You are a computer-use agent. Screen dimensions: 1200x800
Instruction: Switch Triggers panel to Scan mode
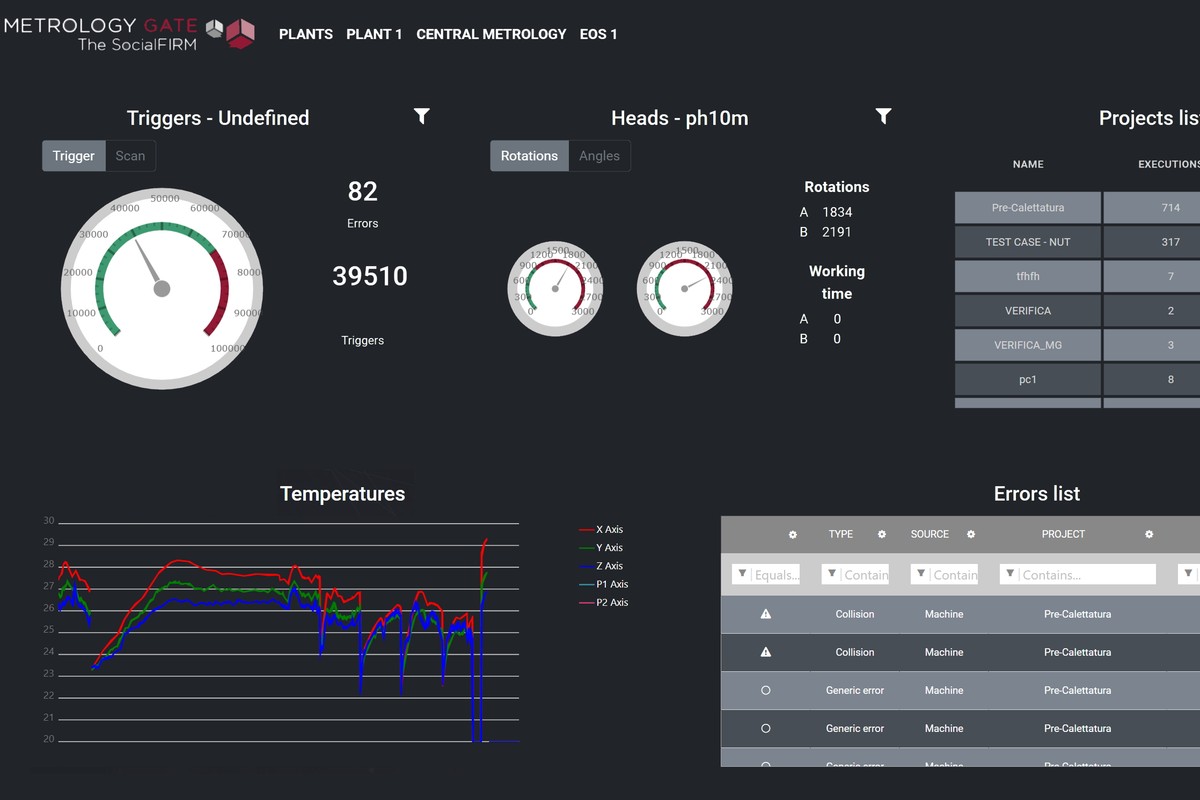point(130,156)
